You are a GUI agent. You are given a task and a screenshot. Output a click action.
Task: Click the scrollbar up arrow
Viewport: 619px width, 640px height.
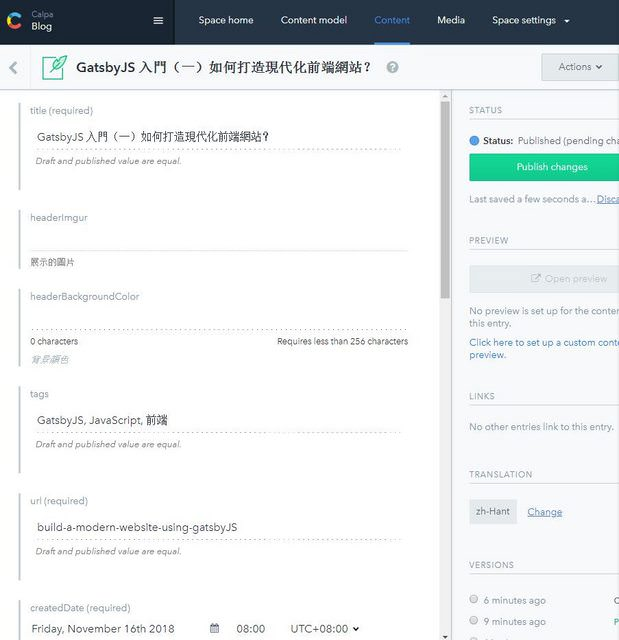coord(445,96)
